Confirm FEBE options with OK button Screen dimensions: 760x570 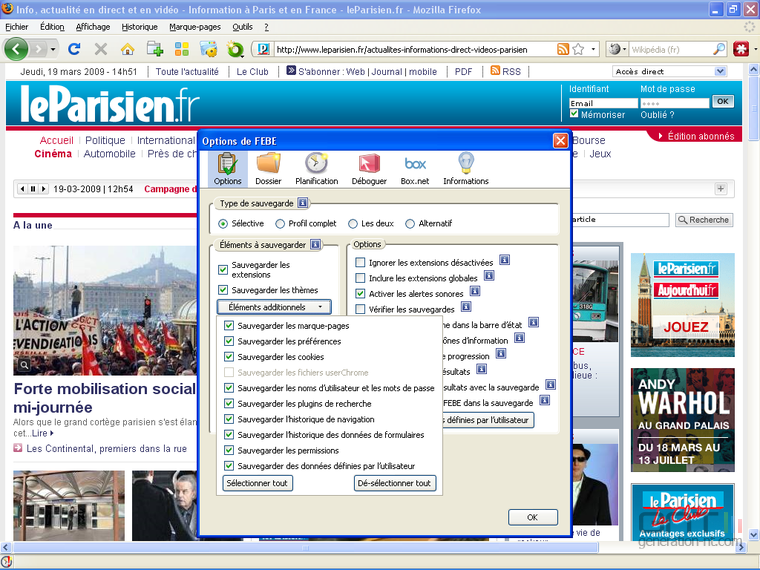[533, 517]
